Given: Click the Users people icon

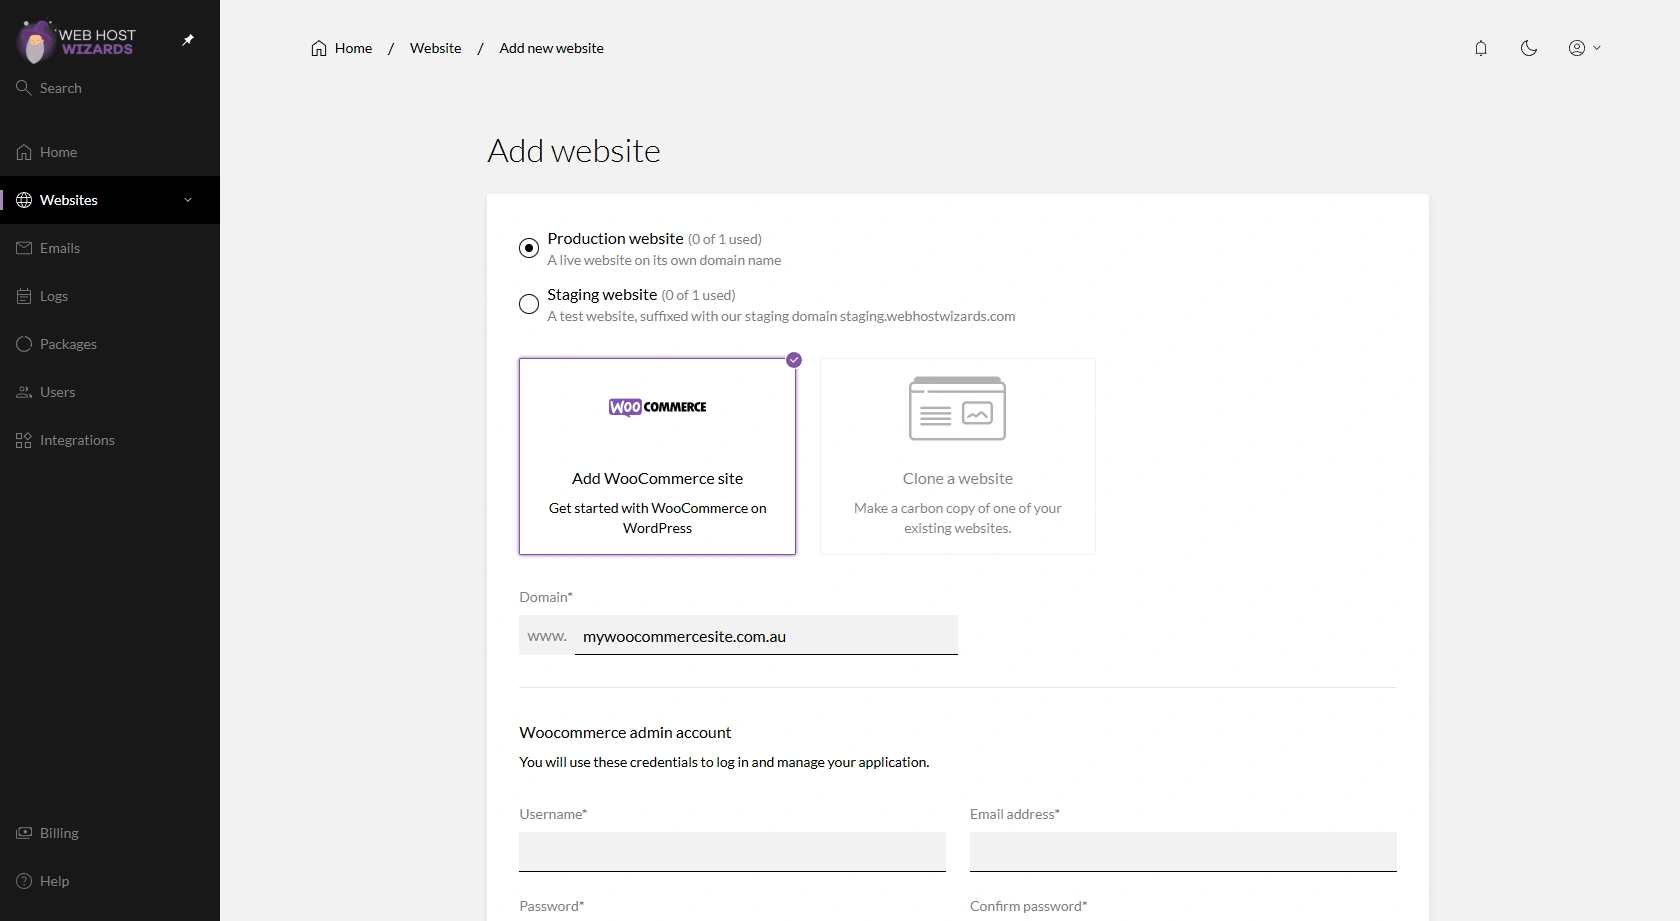Looking at the screenshot, I should (24, 392).
